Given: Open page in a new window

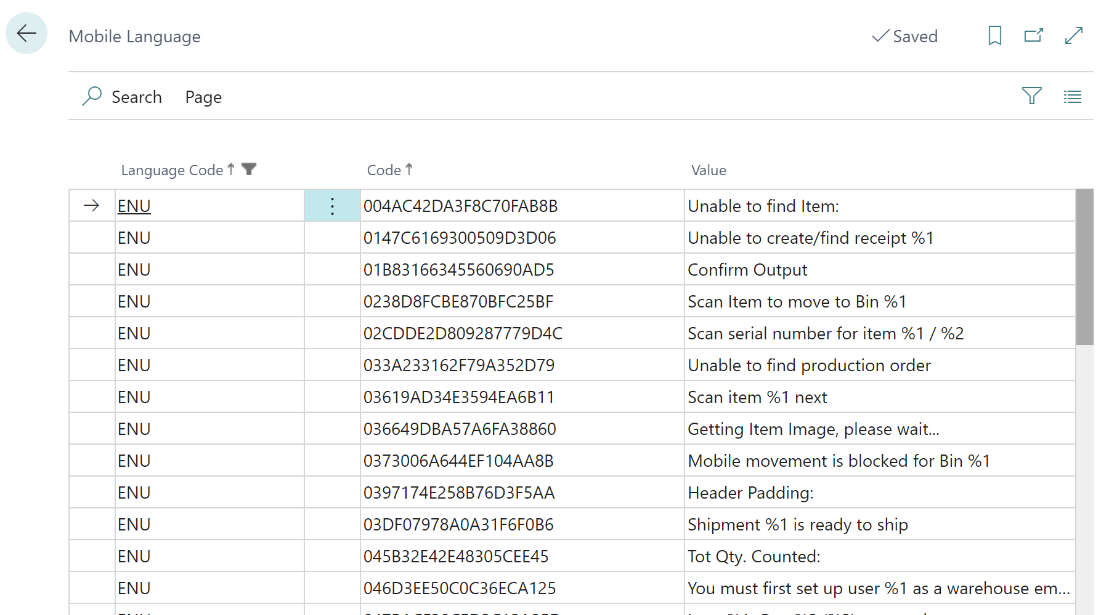Looking at the screenshot, I should click(x=1034, y=36).
